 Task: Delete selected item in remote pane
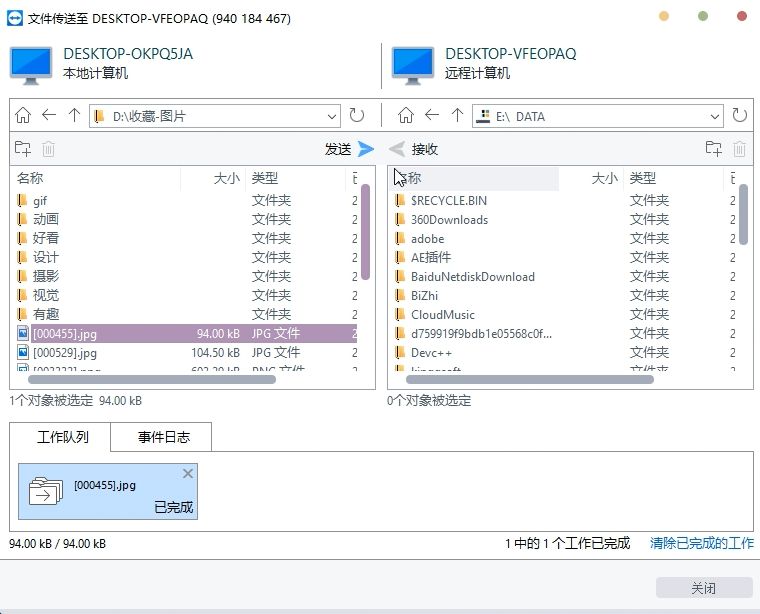point(739,149)
